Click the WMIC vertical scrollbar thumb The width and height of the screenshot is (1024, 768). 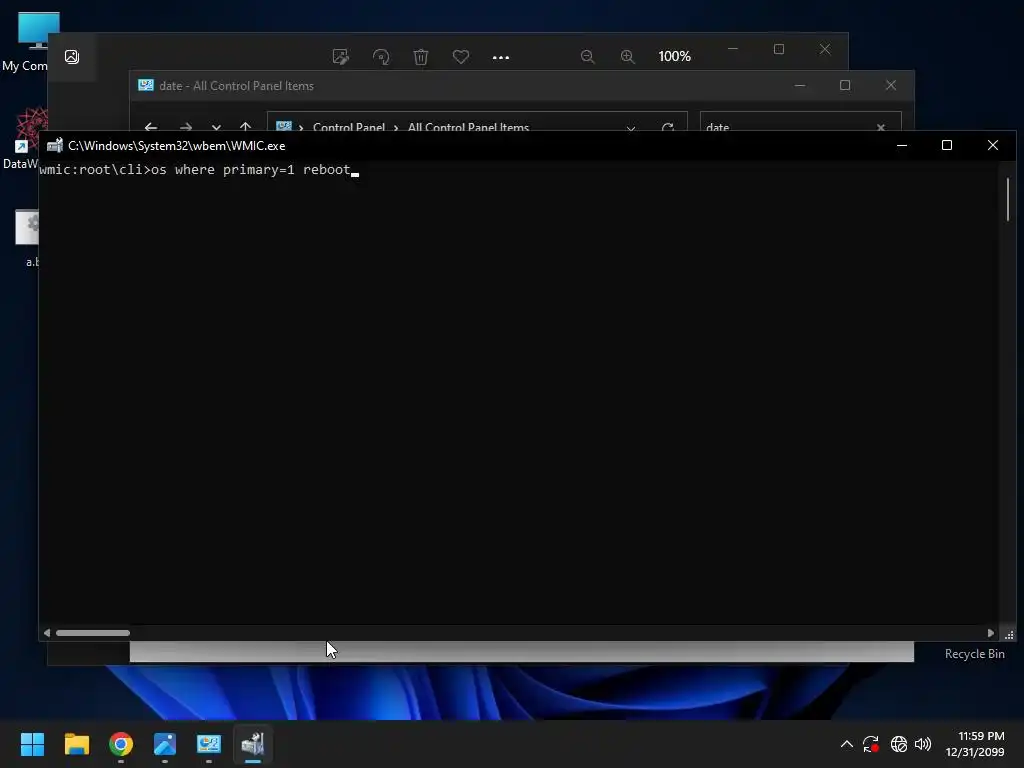click(1008, 199)
